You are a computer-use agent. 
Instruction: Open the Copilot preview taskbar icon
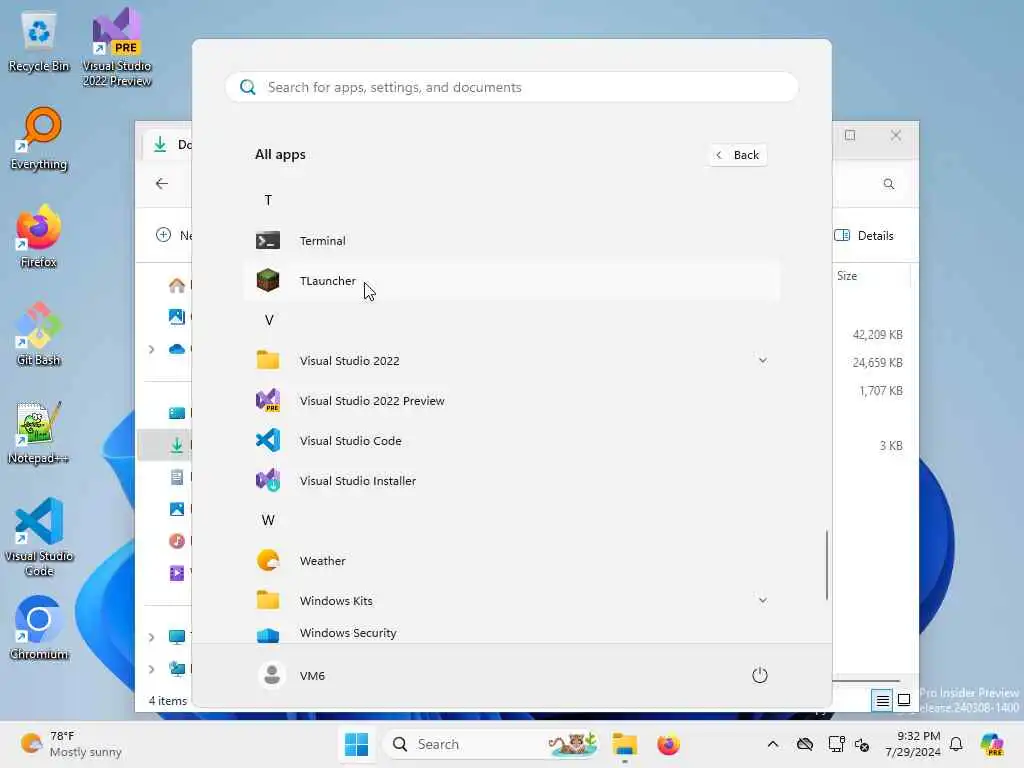coord(992,744)
